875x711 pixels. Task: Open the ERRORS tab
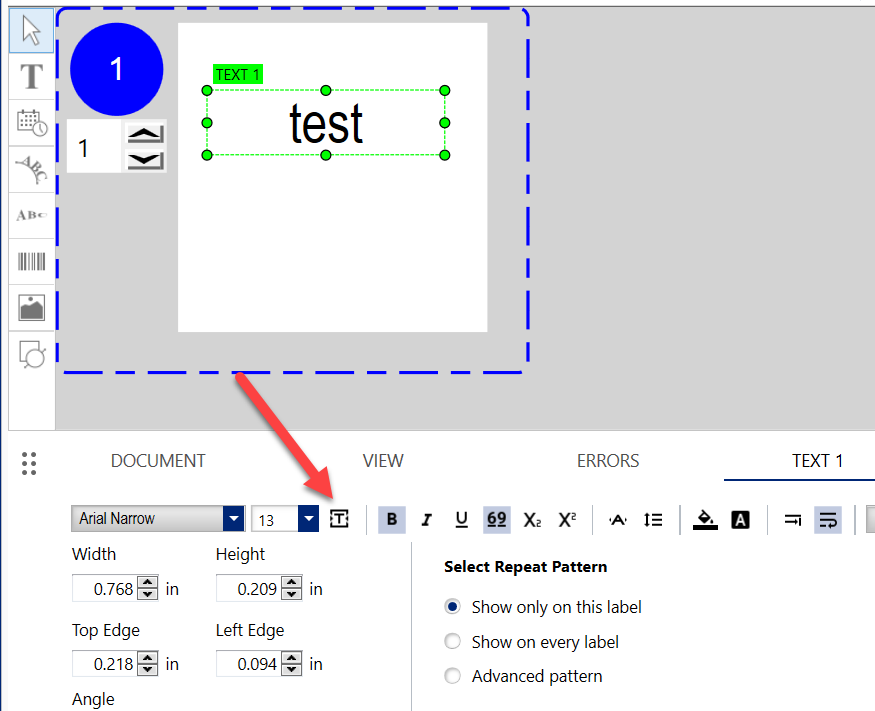point(608,461)
